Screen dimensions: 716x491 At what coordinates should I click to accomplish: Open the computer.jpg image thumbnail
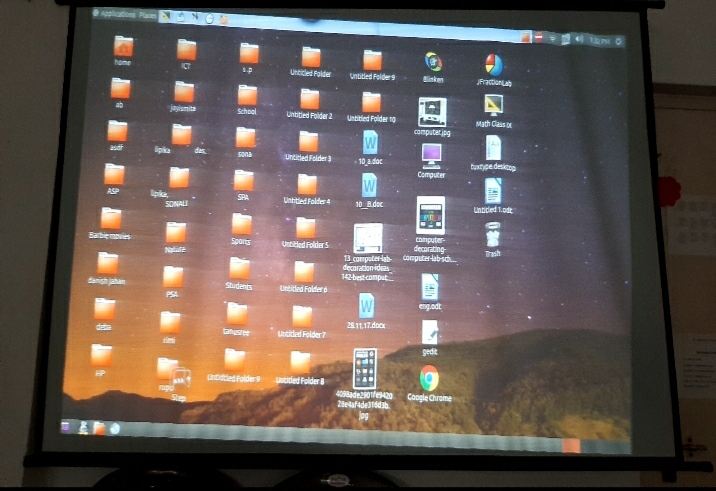(x=432, y=111)
